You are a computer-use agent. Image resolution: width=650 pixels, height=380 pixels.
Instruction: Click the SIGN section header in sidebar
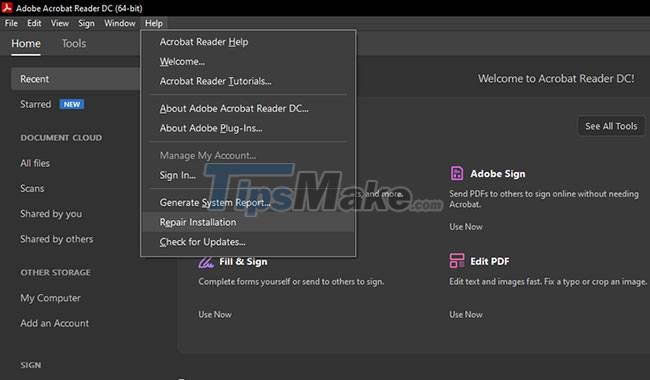(x=31, y=365)
